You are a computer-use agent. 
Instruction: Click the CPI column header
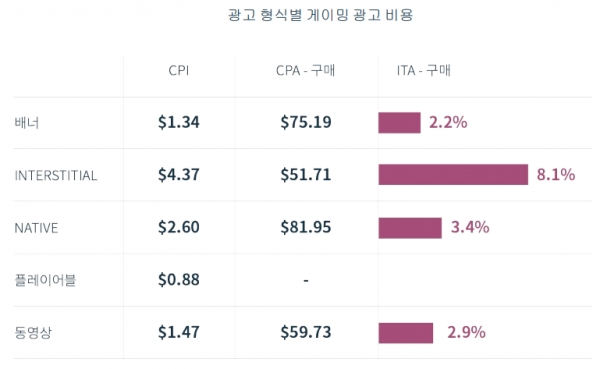(179, 71)
